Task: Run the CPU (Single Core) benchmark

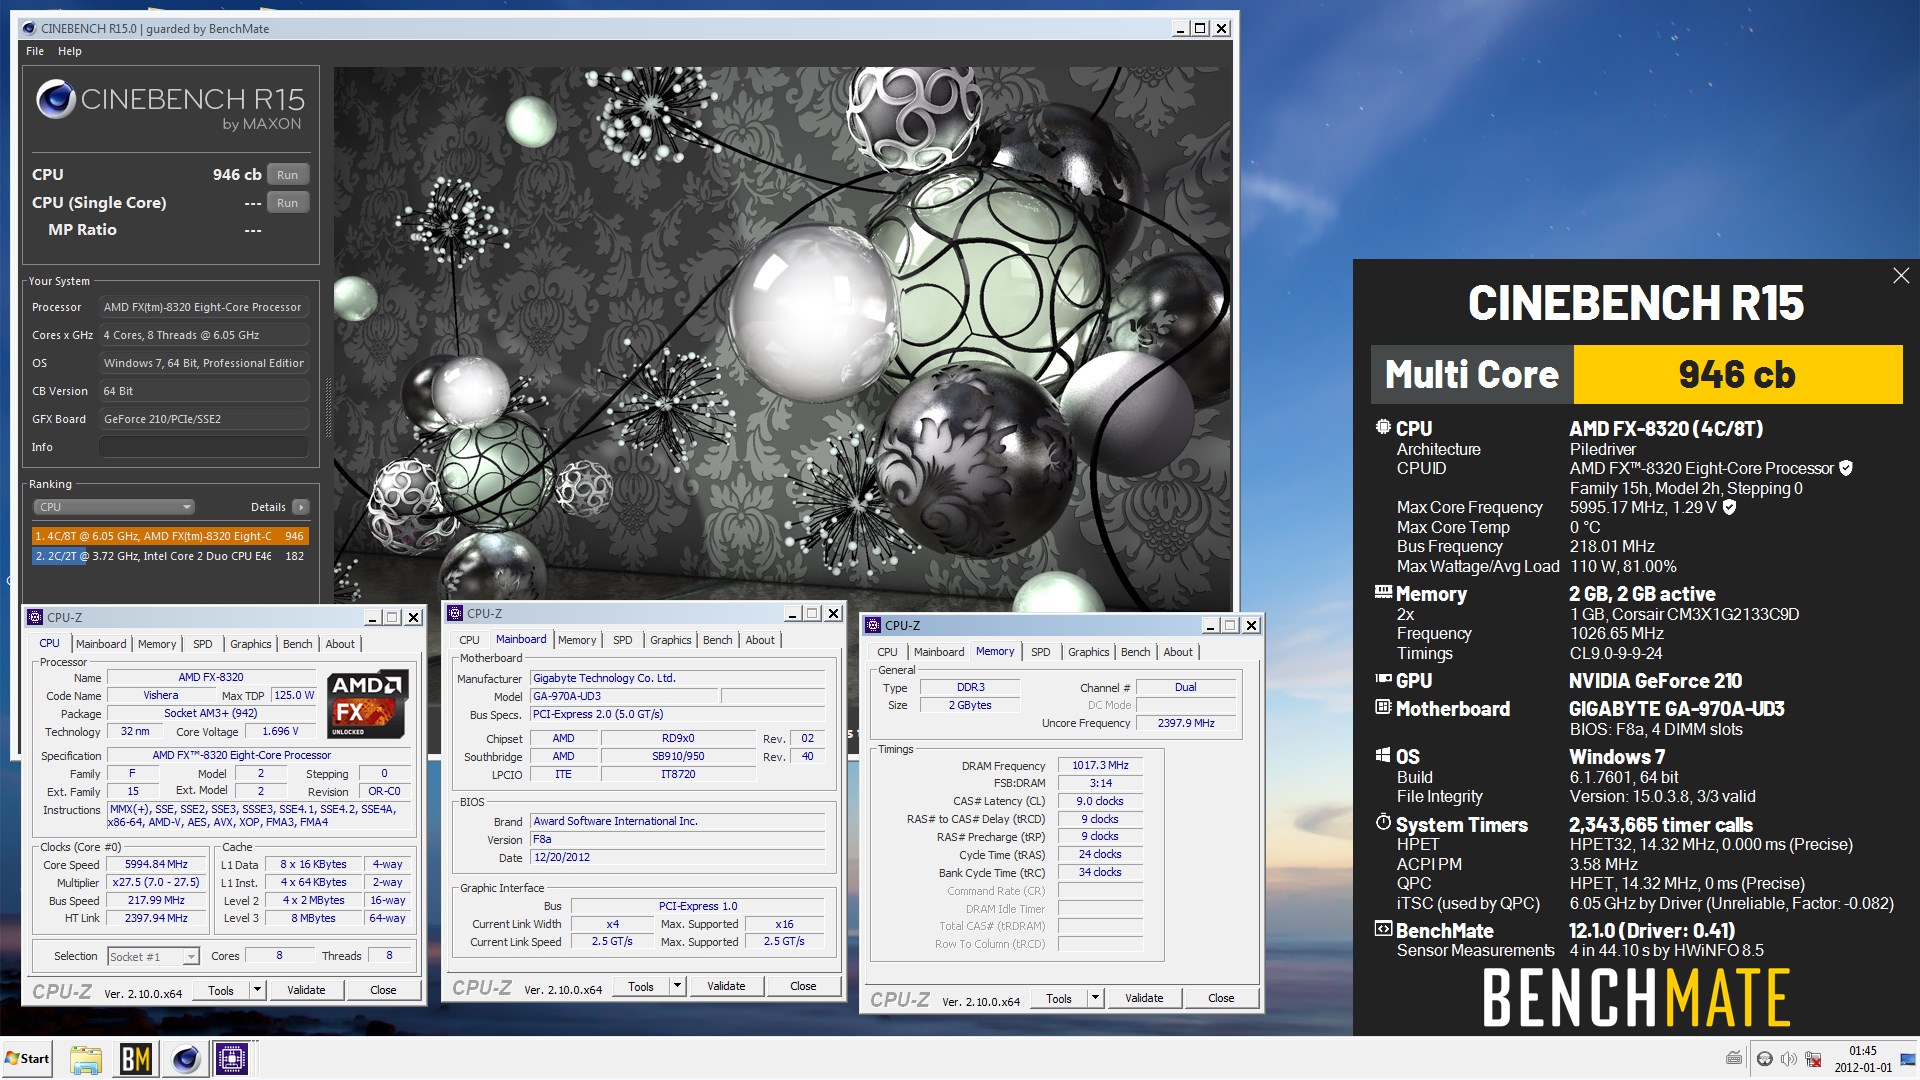Action: [288, 202]
